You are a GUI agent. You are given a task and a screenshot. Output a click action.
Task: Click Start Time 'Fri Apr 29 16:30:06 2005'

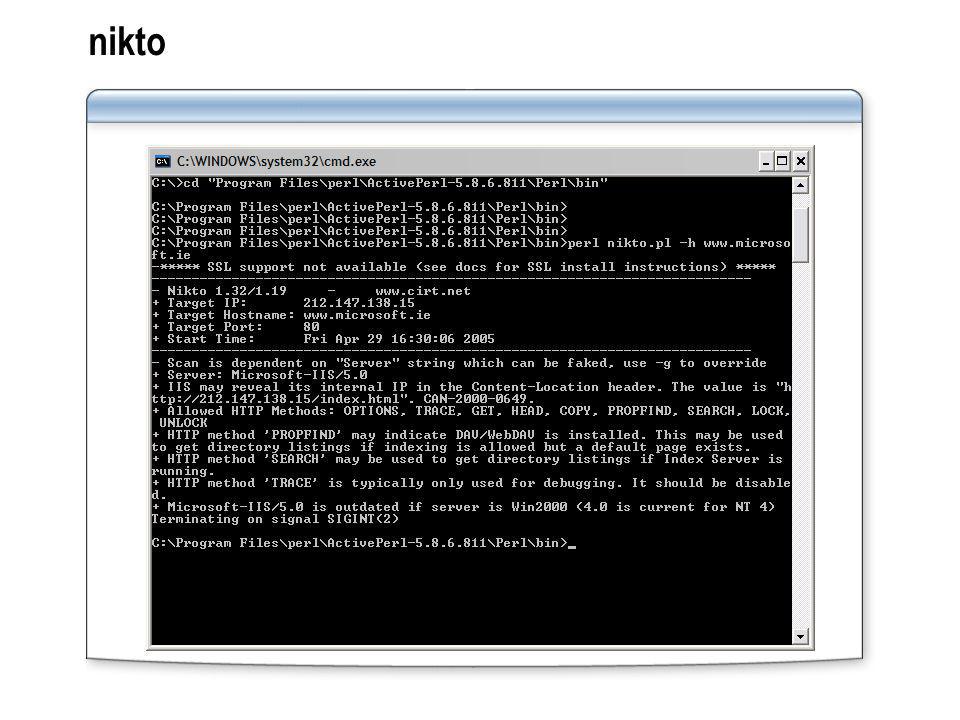(399, 339)
